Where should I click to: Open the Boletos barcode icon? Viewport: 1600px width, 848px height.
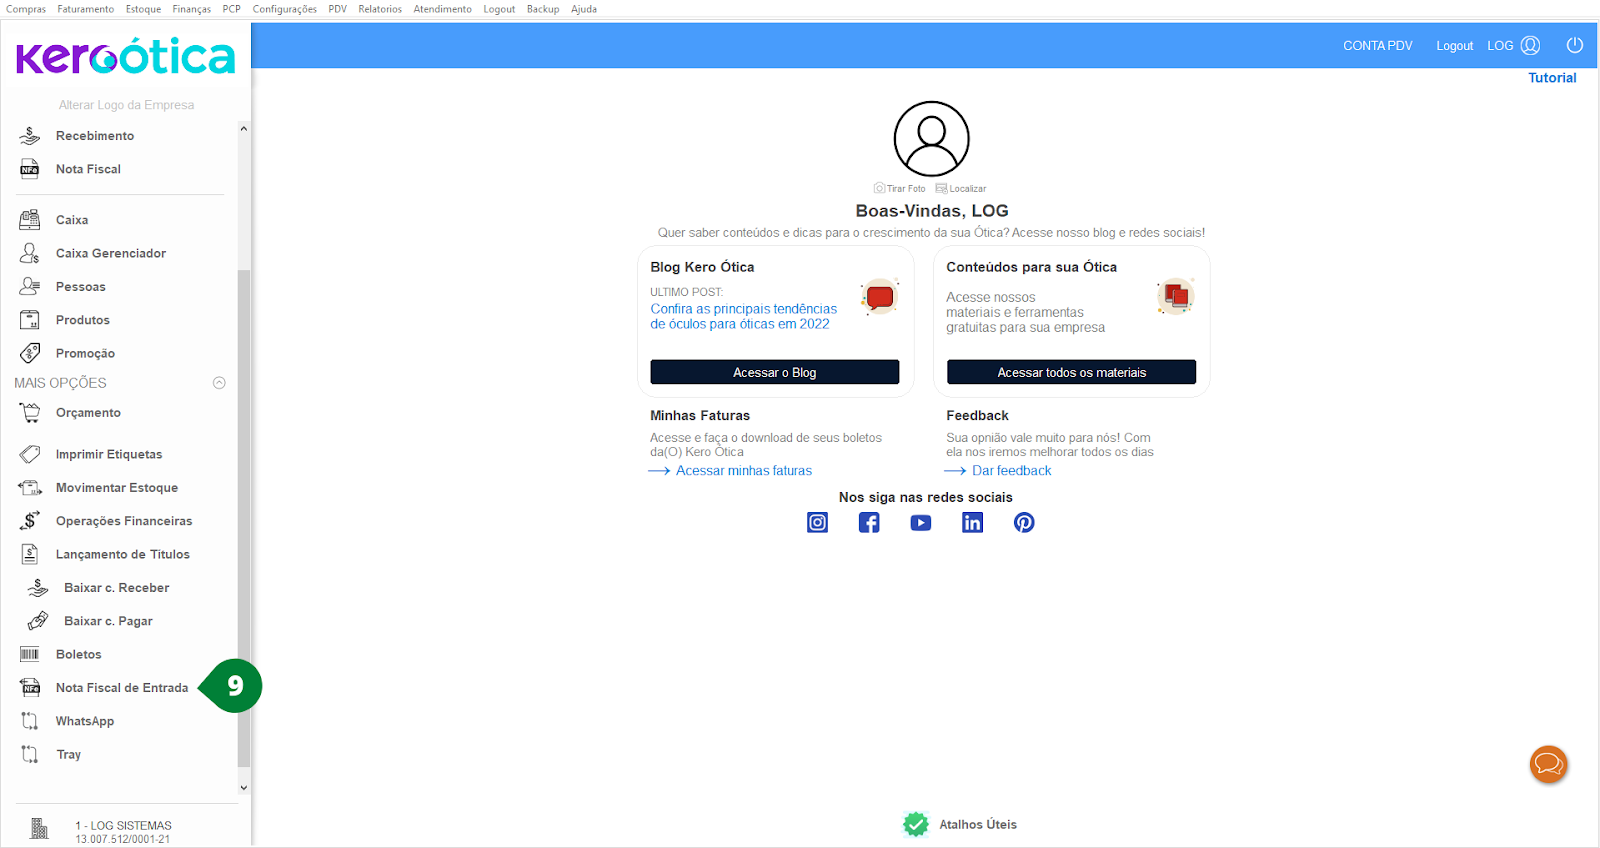click(x=30, y=654)
